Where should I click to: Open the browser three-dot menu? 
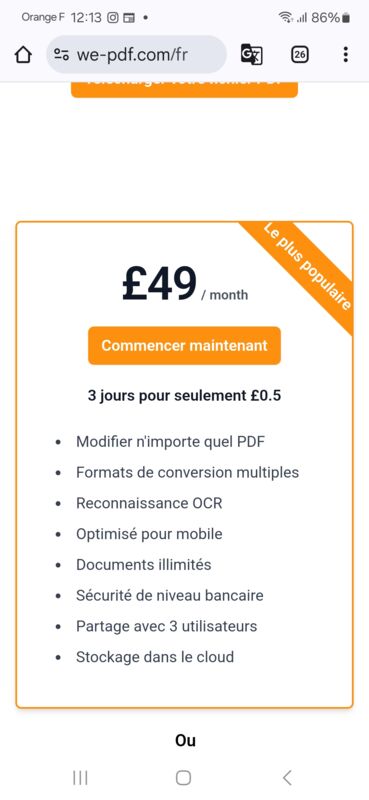coord(346,55)
